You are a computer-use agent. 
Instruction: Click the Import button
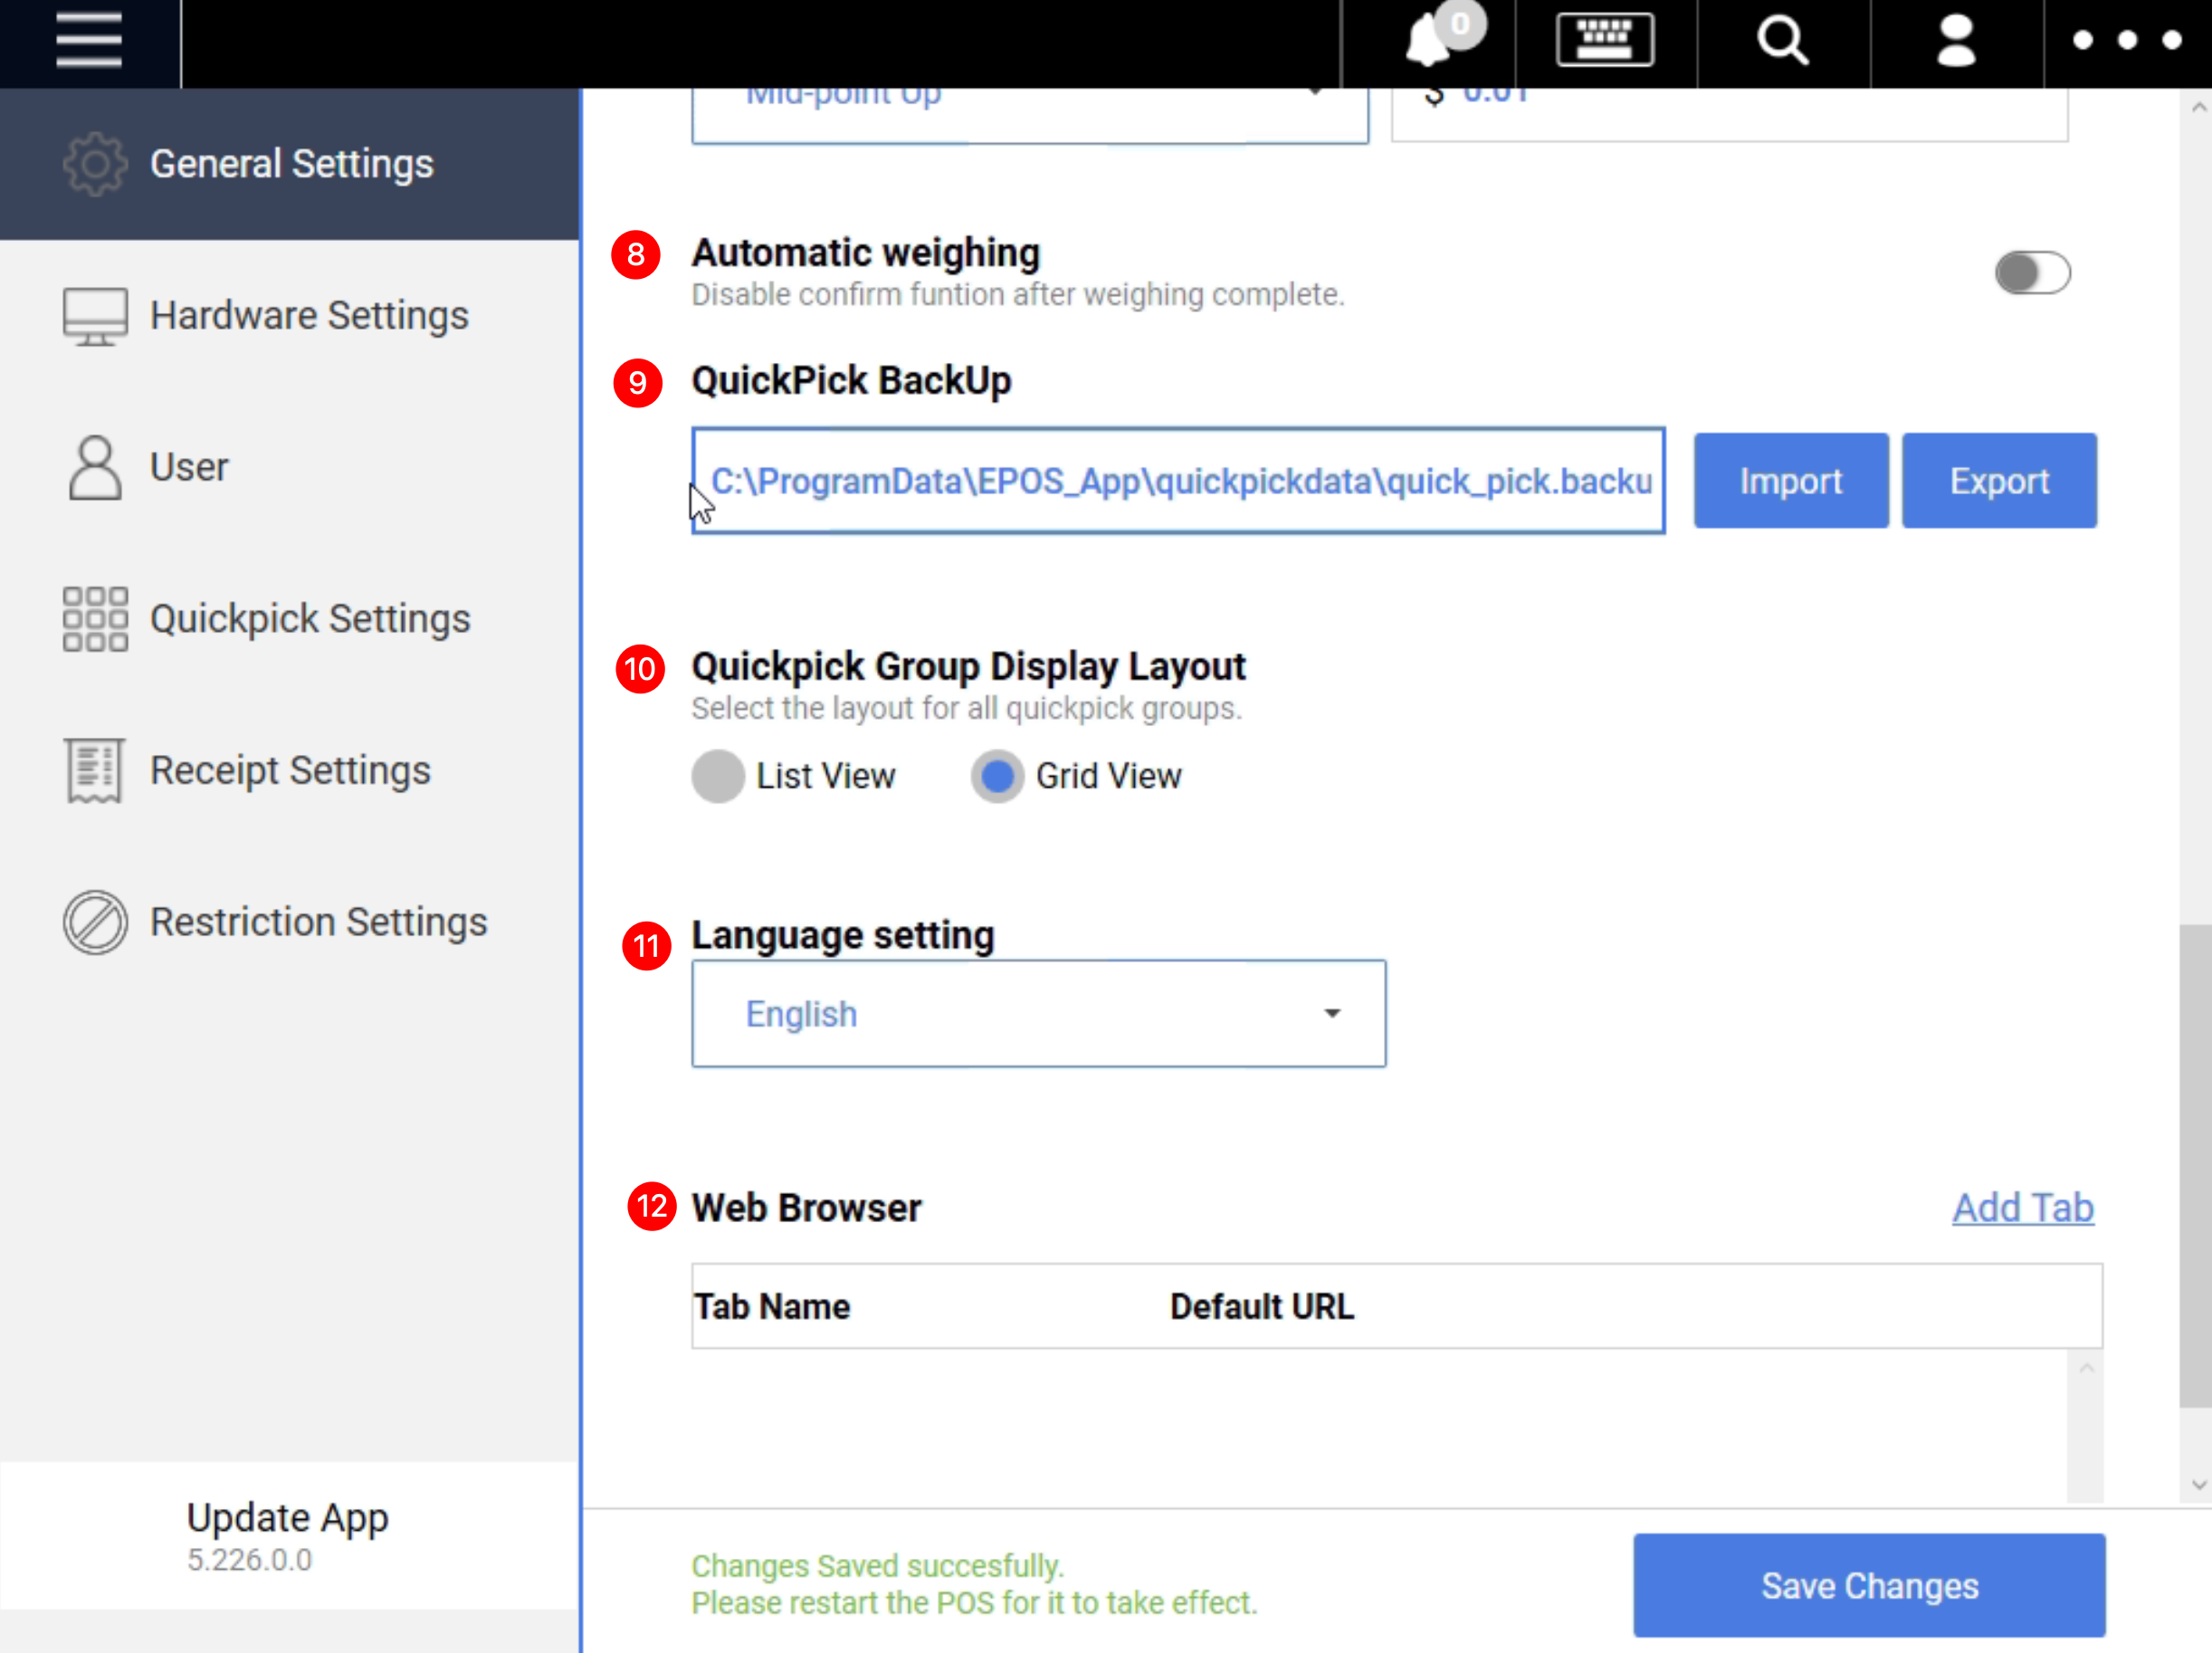[1790, 481]
